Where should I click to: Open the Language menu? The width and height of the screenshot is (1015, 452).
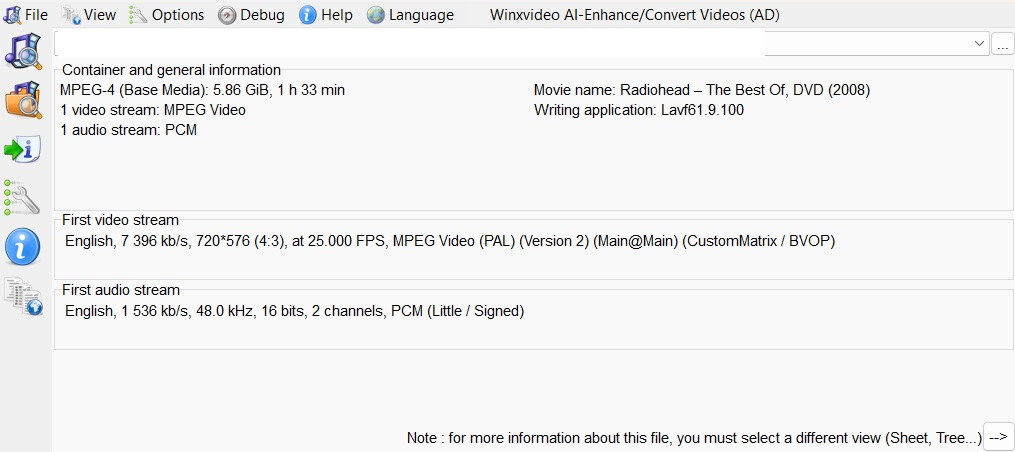[x=410, y=15]
